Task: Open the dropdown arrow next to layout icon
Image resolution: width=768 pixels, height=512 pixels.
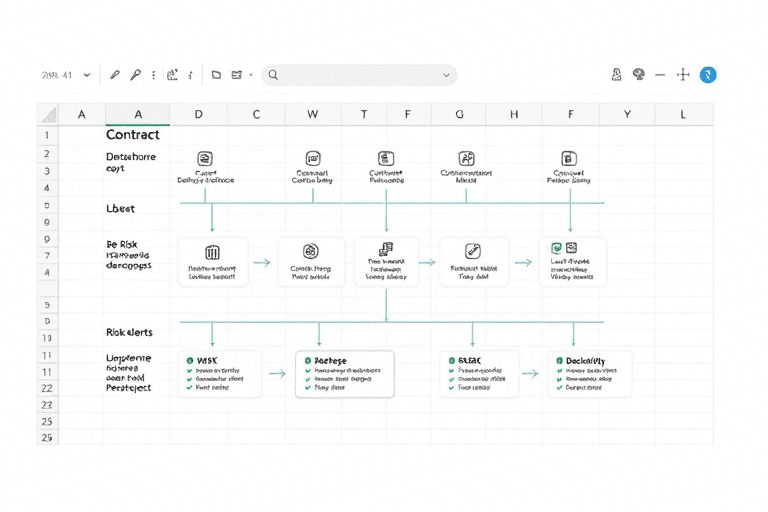Action: coord(251,75)
